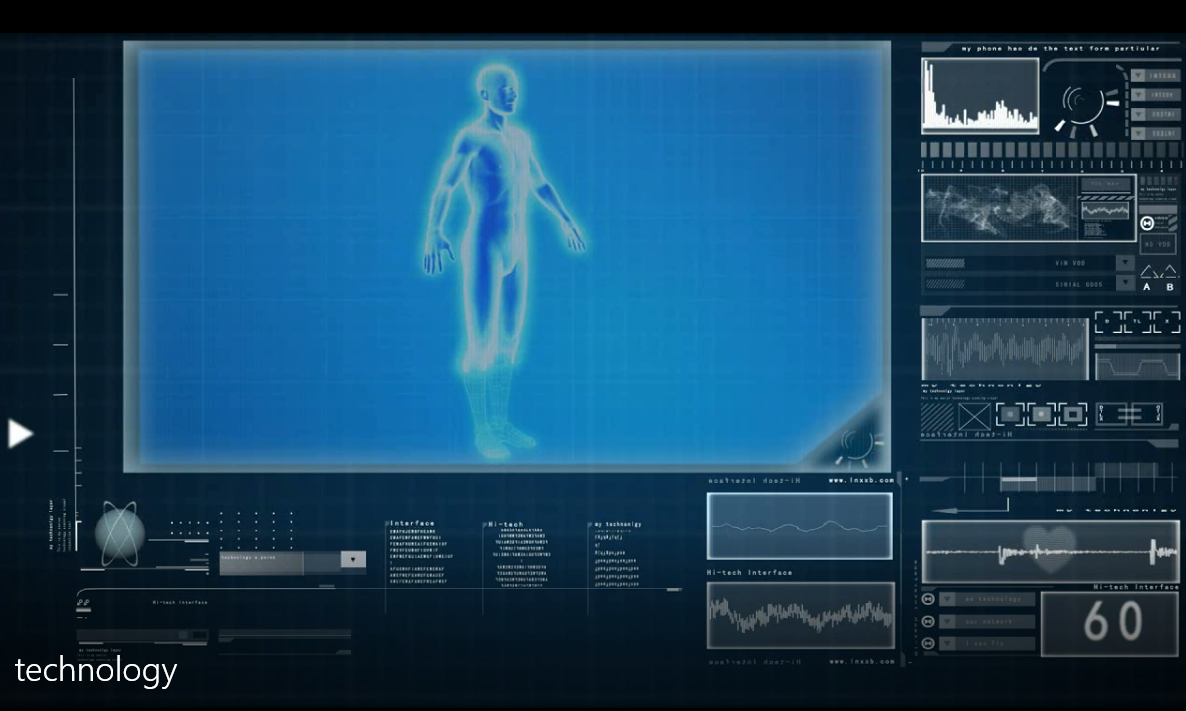
Task: Open the white bar histogram panel
Action: pos(980,95)
